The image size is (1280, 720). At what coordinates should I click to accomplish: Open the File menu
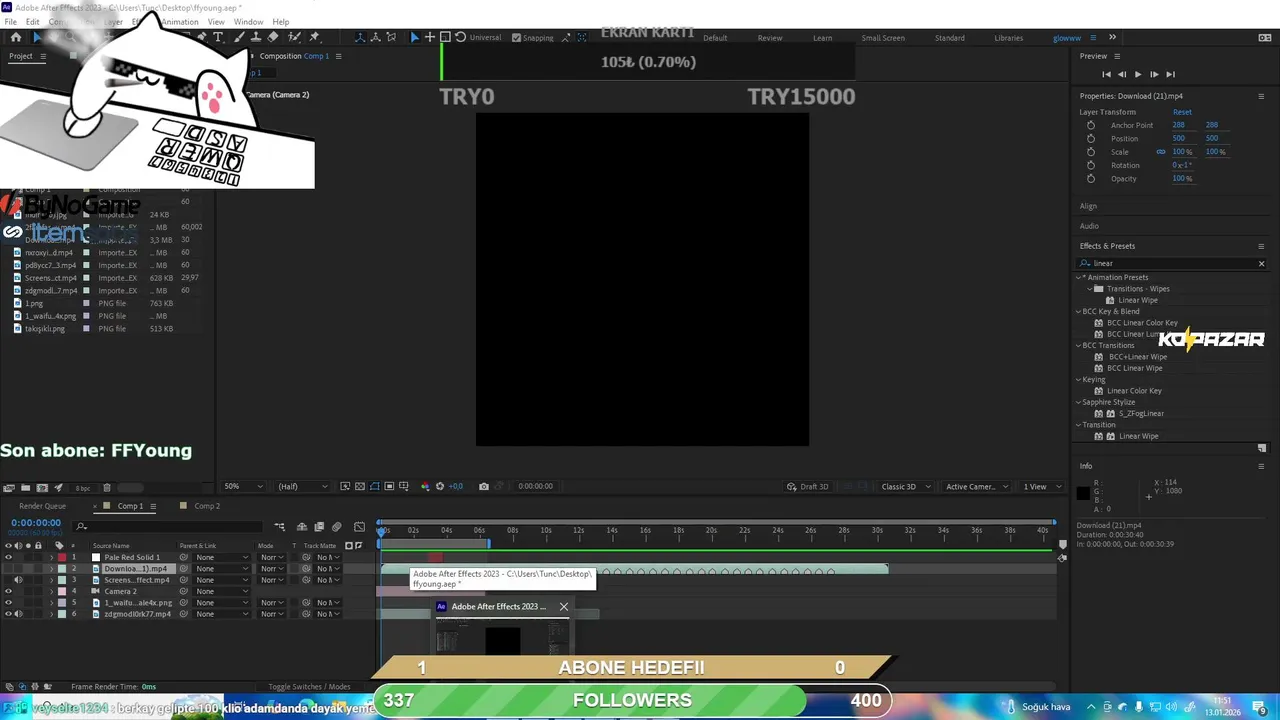[10, 21]
